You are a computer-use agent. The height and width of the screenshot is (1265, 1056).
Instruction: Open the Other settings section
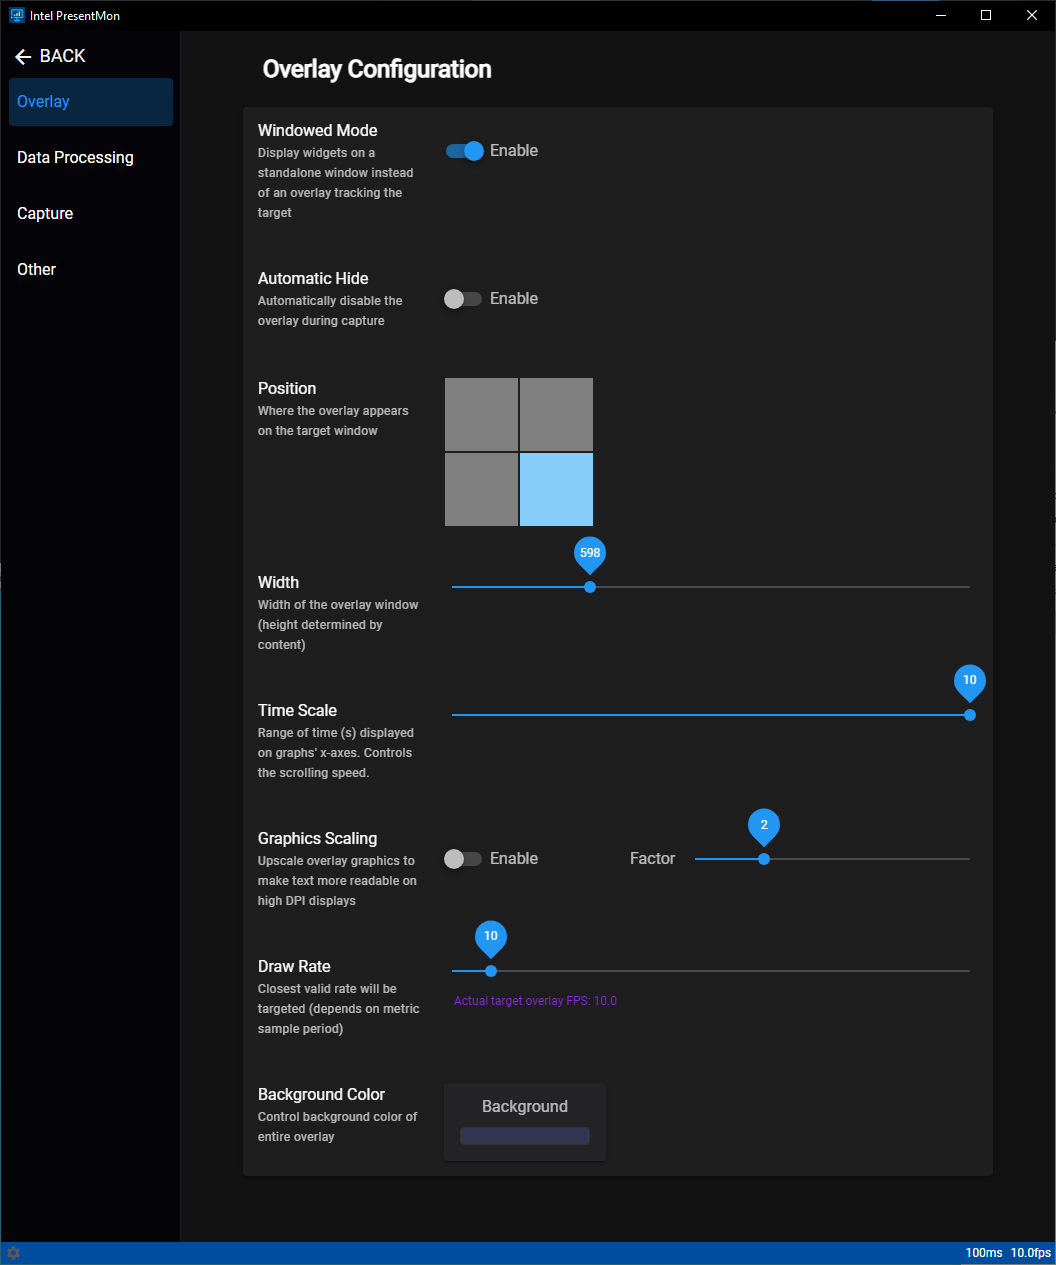[91, 270]
